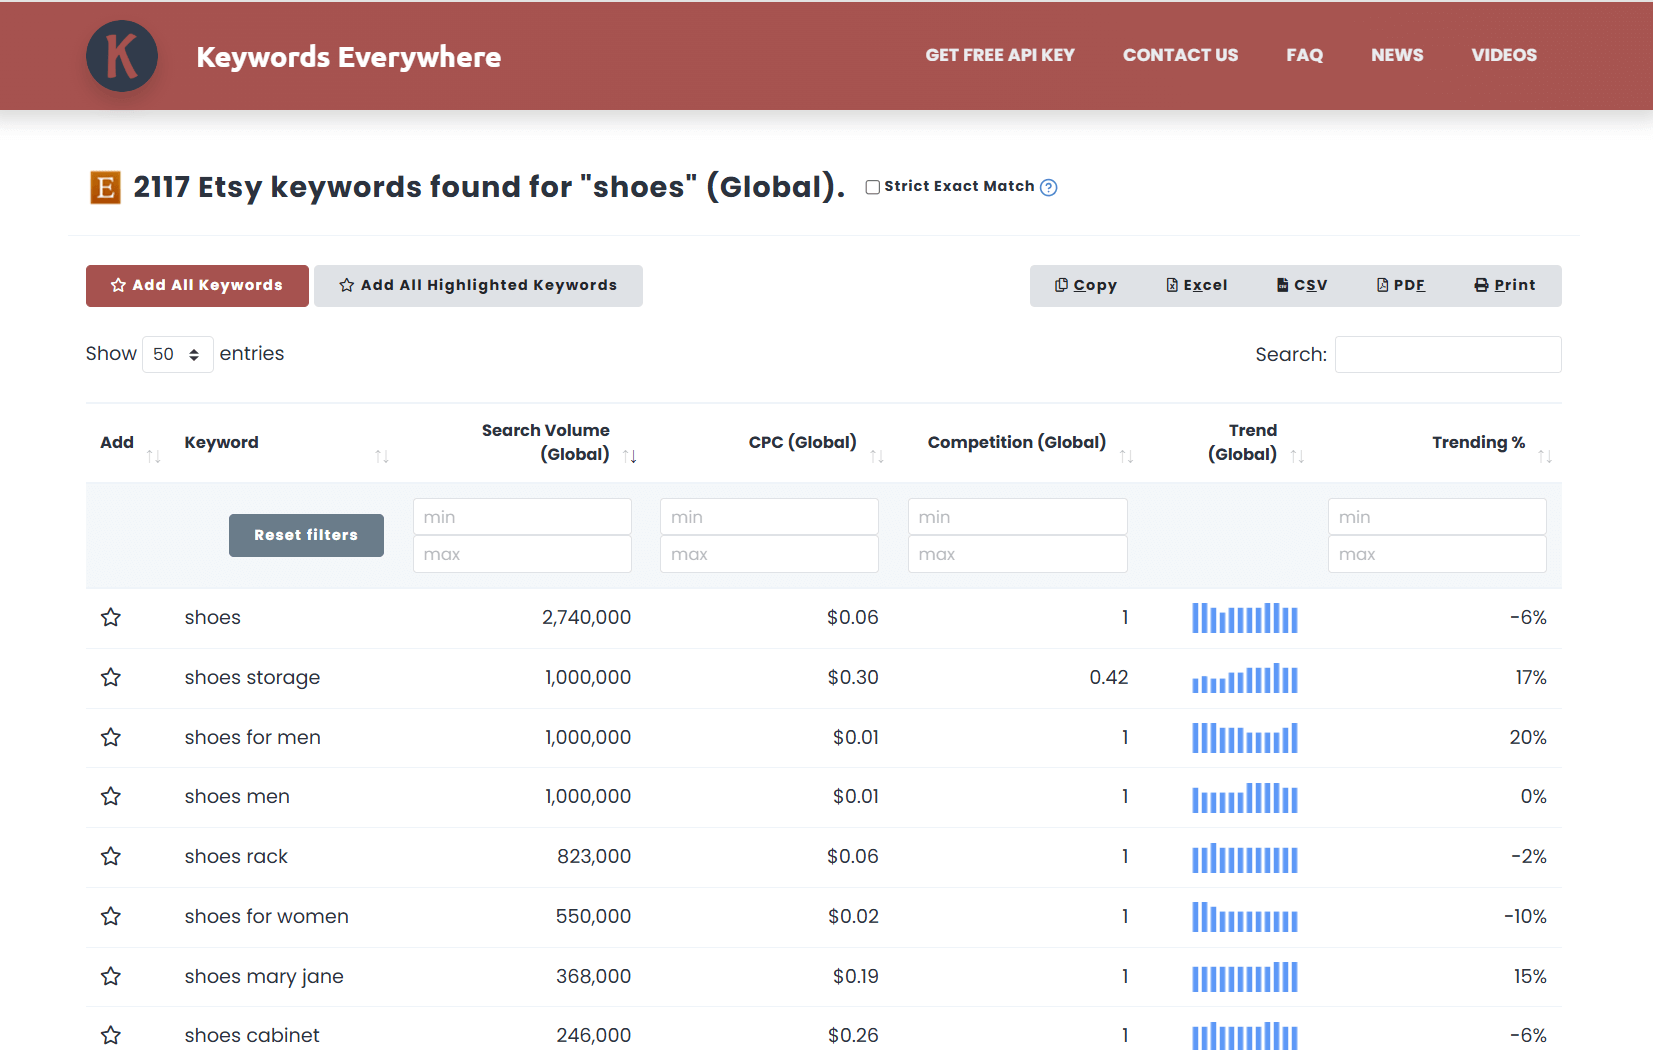
Task: Print the keywords table
Action: pos(1504,285)
